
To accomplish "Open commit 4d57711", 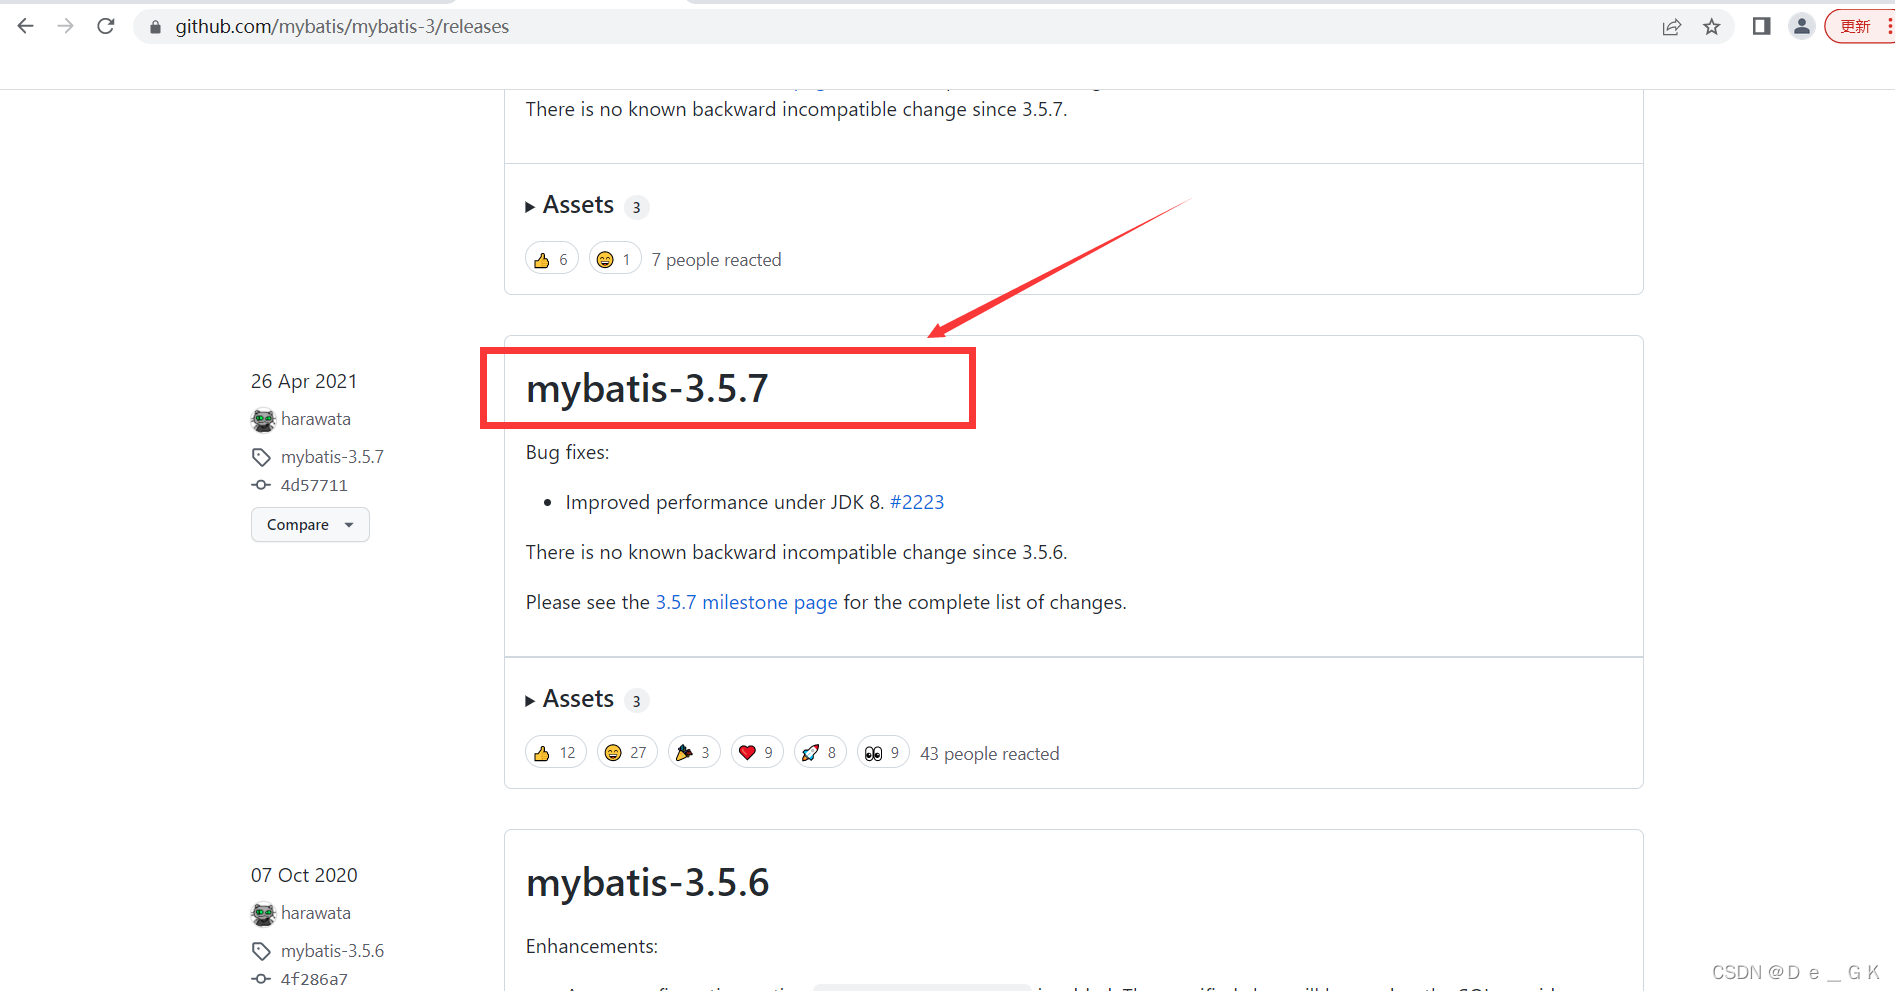I will (314, 485).
